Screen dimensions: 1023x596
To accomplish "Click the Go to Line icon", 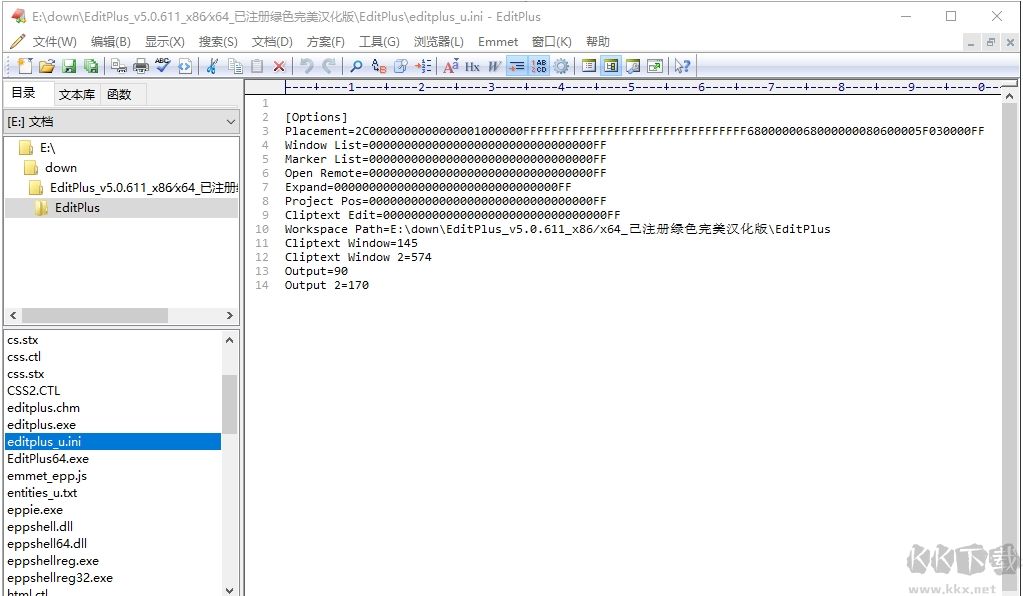I will click(x=423, y=66).
